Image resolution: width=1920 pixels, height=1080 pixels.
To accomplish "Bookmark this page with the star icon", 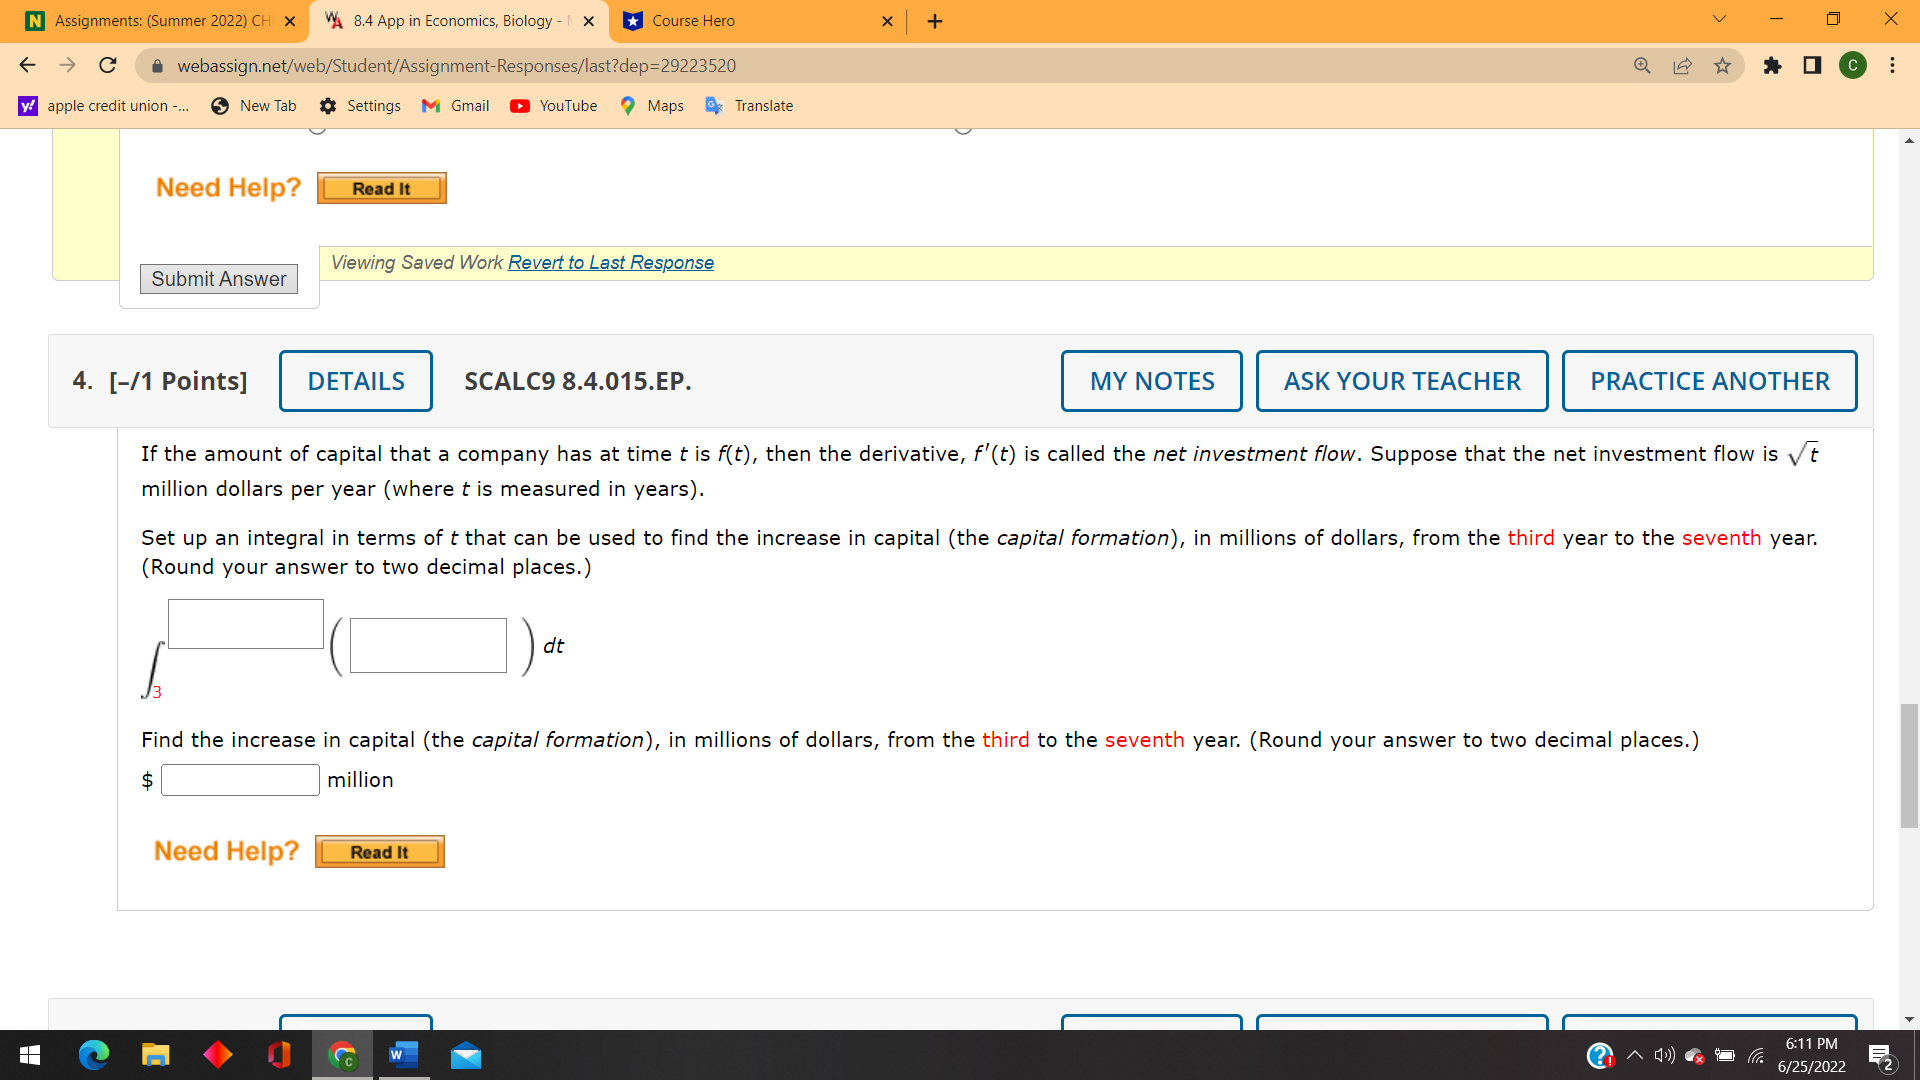I will [1722, 66].
